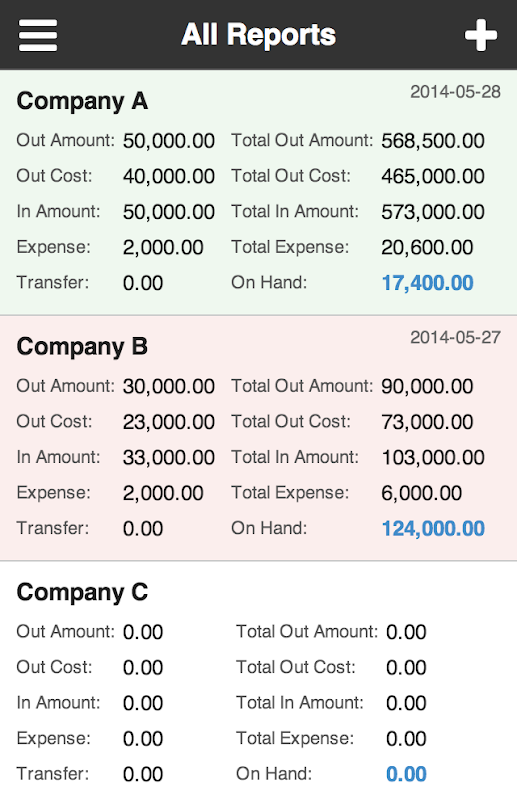
Task: Click Company A Expense value 2,000.00
Action: click(163, 247)
